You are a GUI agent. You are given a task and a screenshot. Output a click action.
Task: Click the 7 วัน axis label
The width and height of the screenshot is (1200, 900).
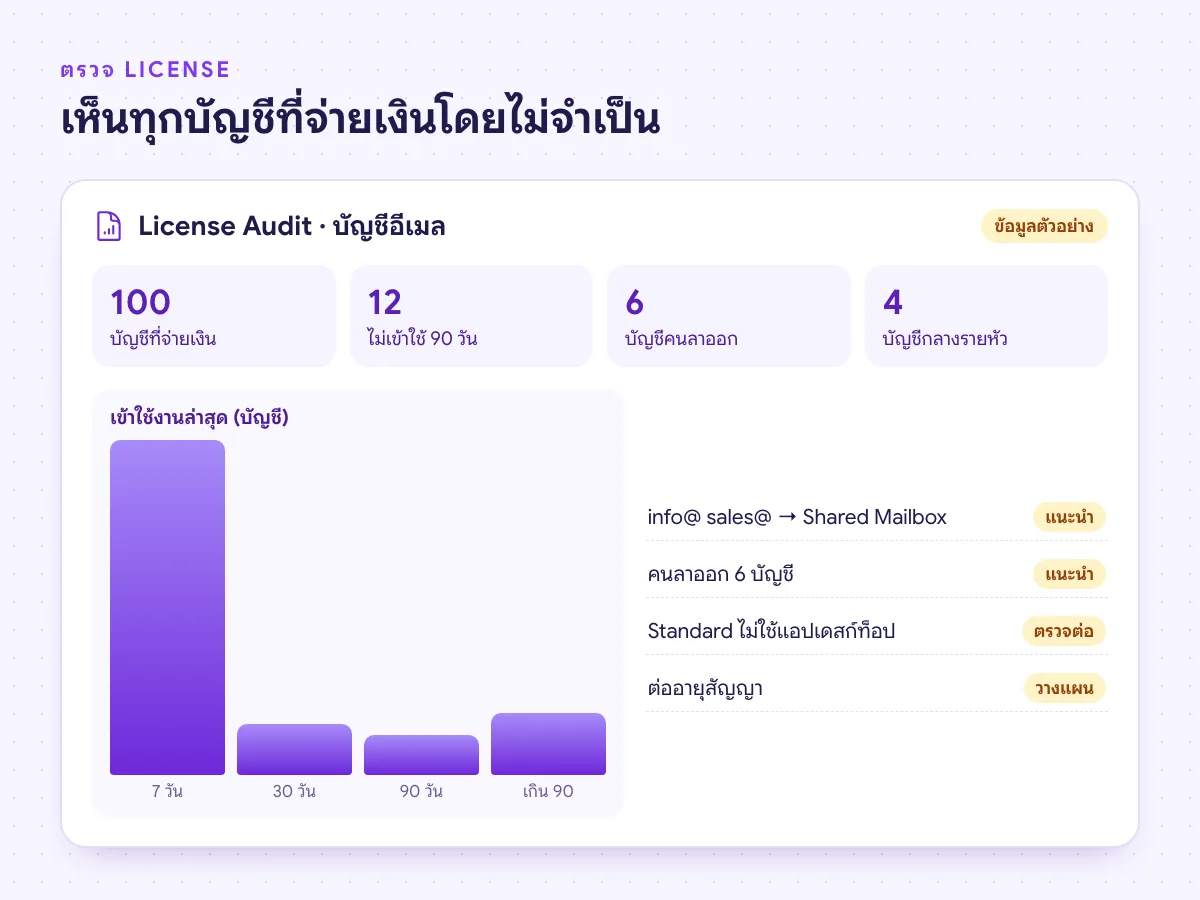point(167,791)
